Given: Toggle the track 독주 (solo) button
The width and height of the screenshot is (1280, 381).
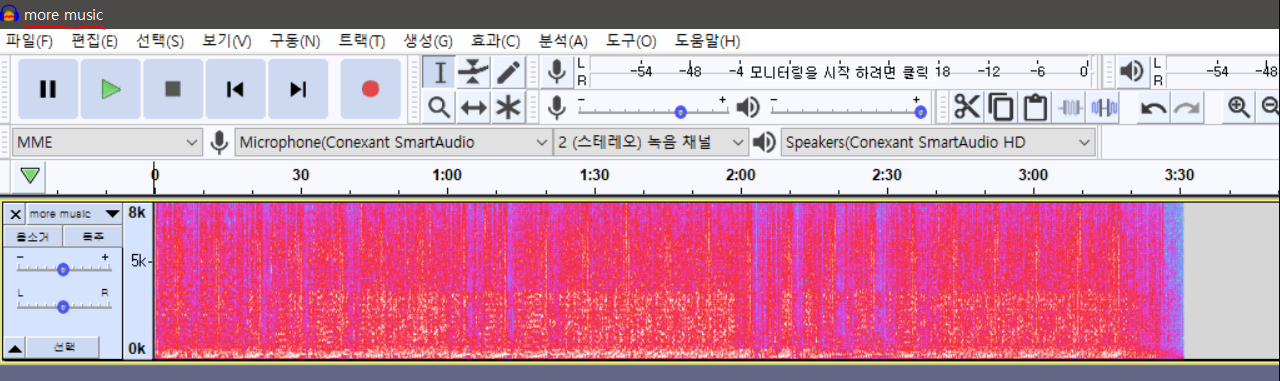Looking at the screenshot, I should tap(93, 236).
